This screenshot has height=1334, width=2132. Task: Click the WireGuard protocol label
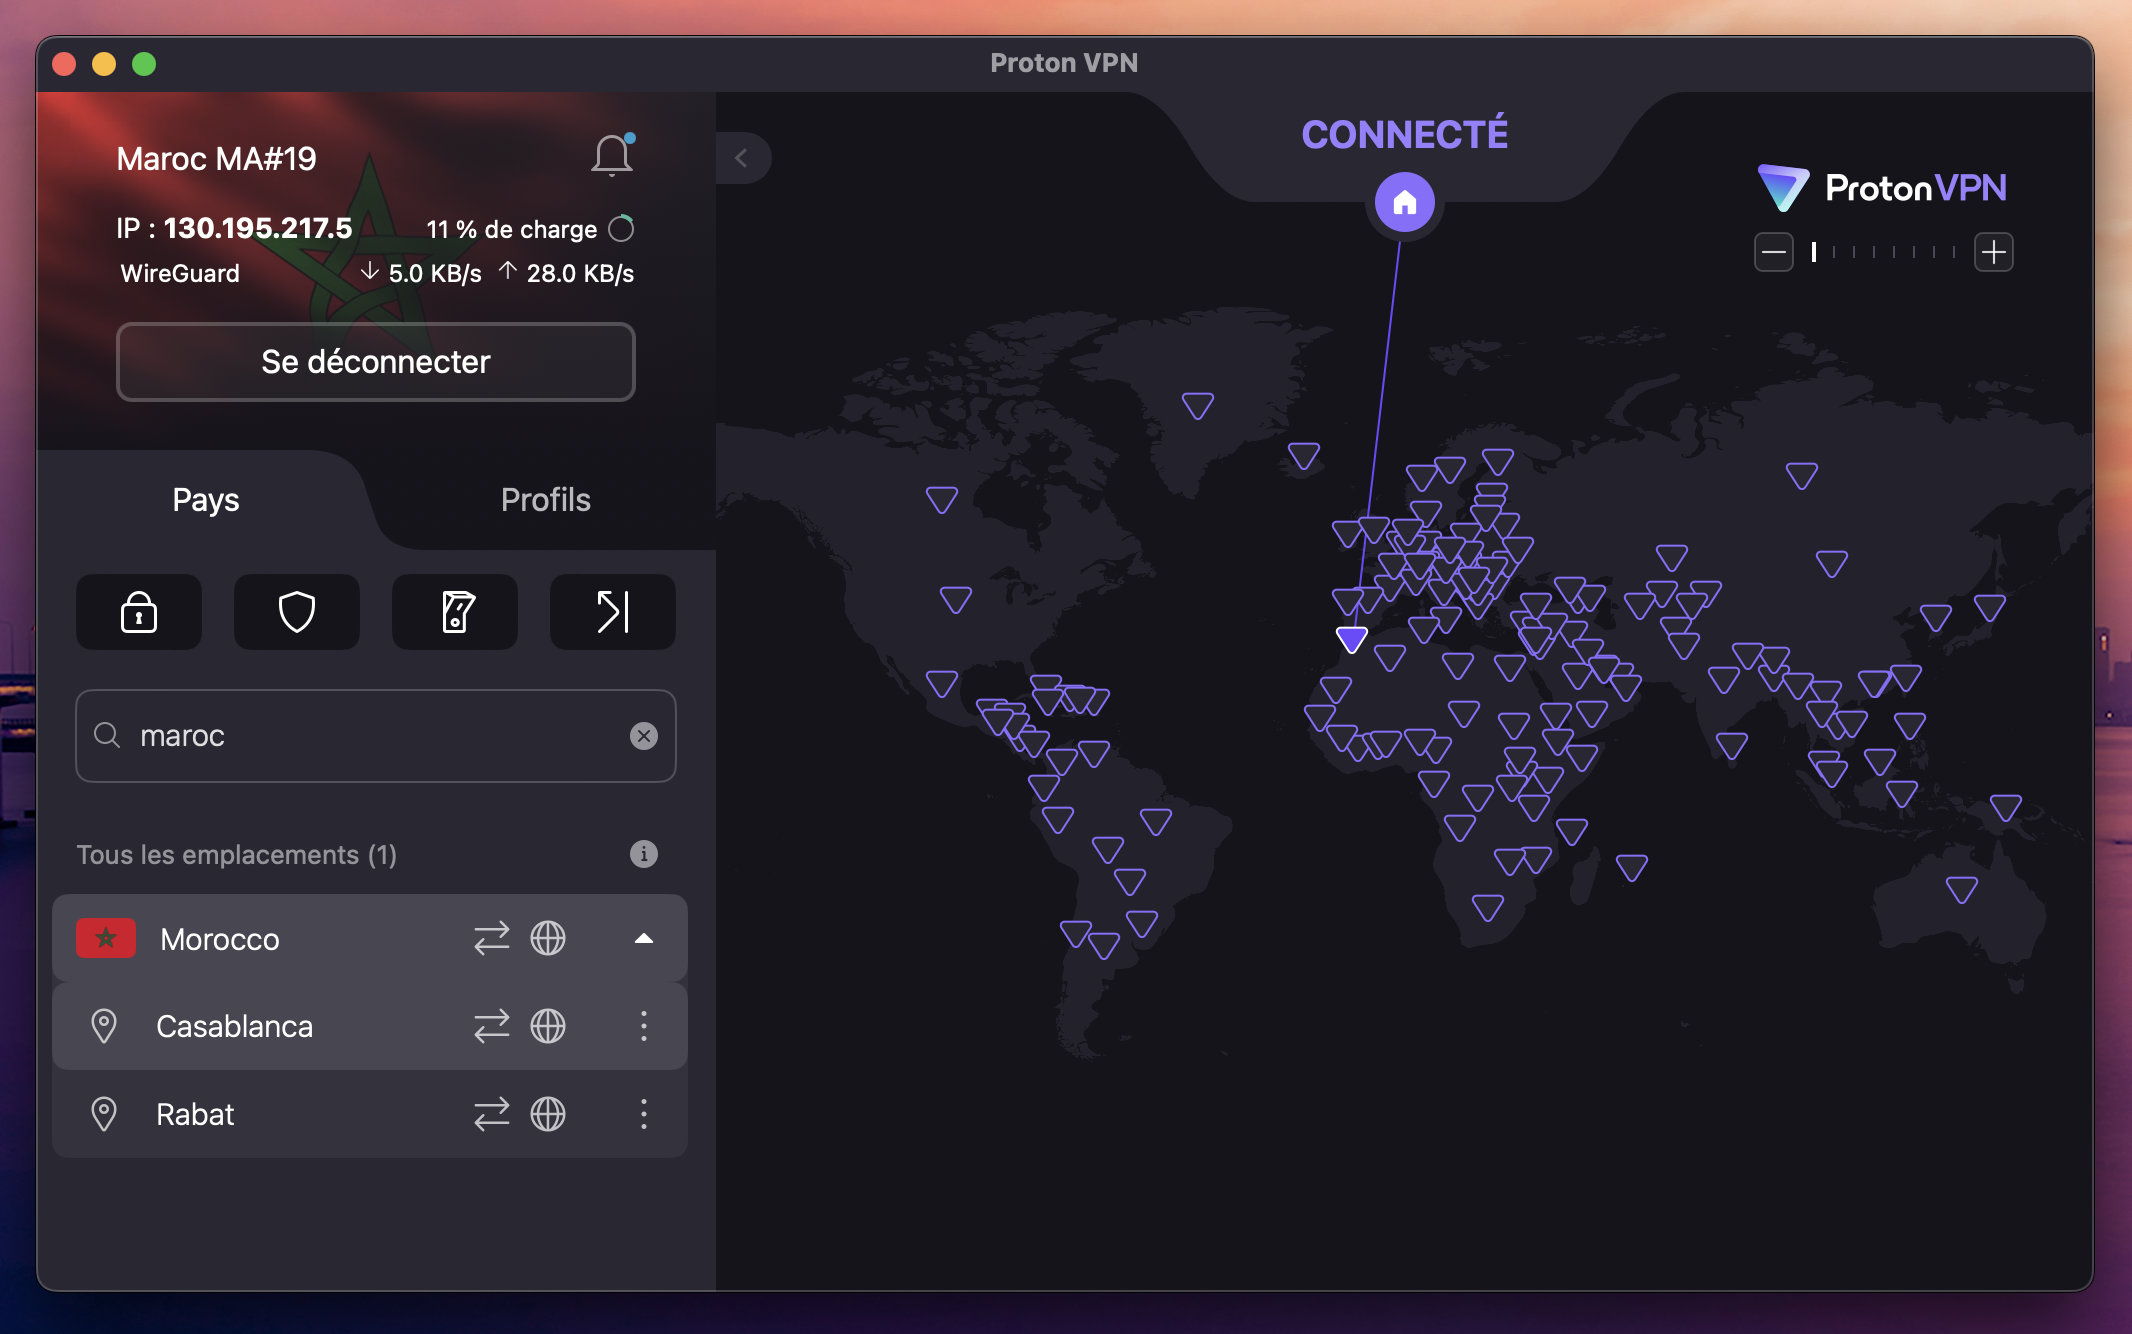(x=180, y=273)
